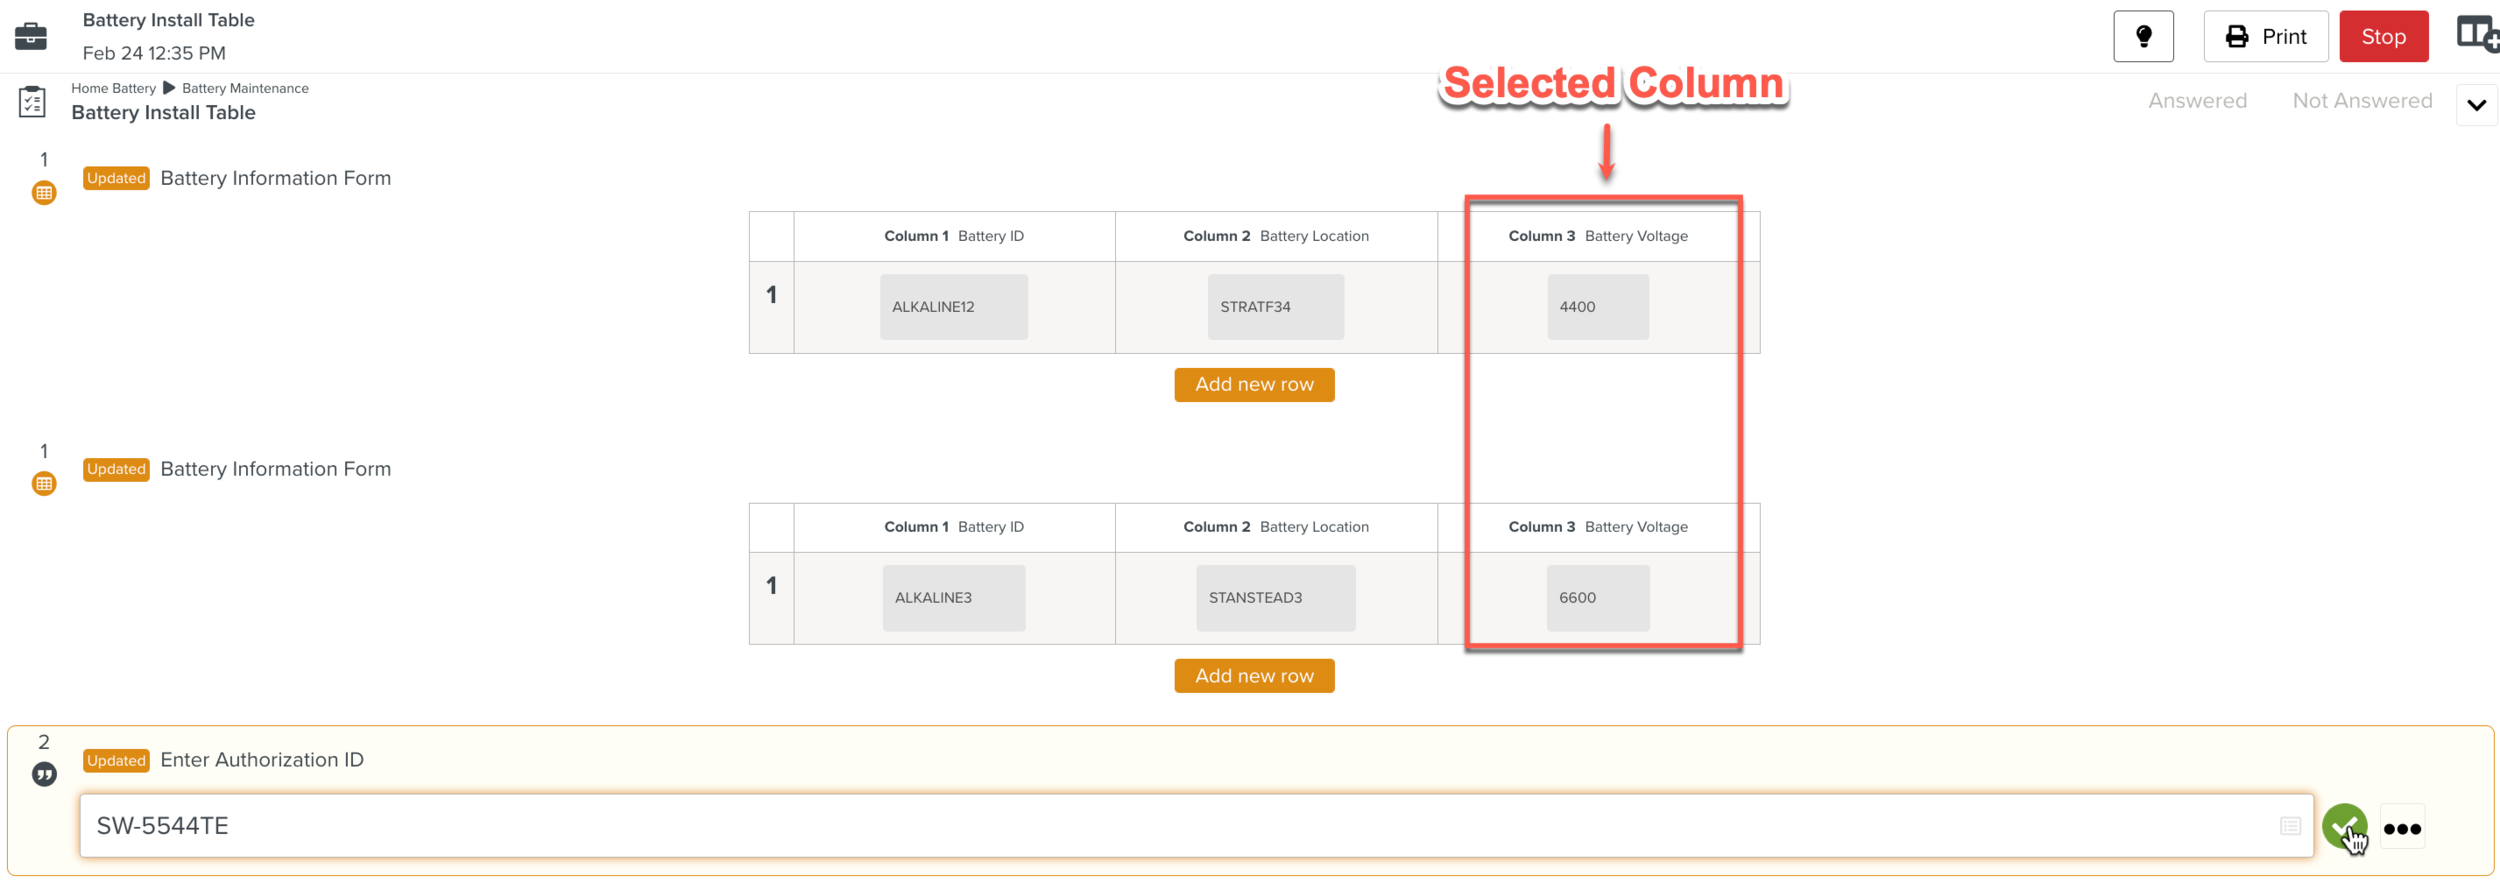Click the quote icon for step 2

(44, 775)
